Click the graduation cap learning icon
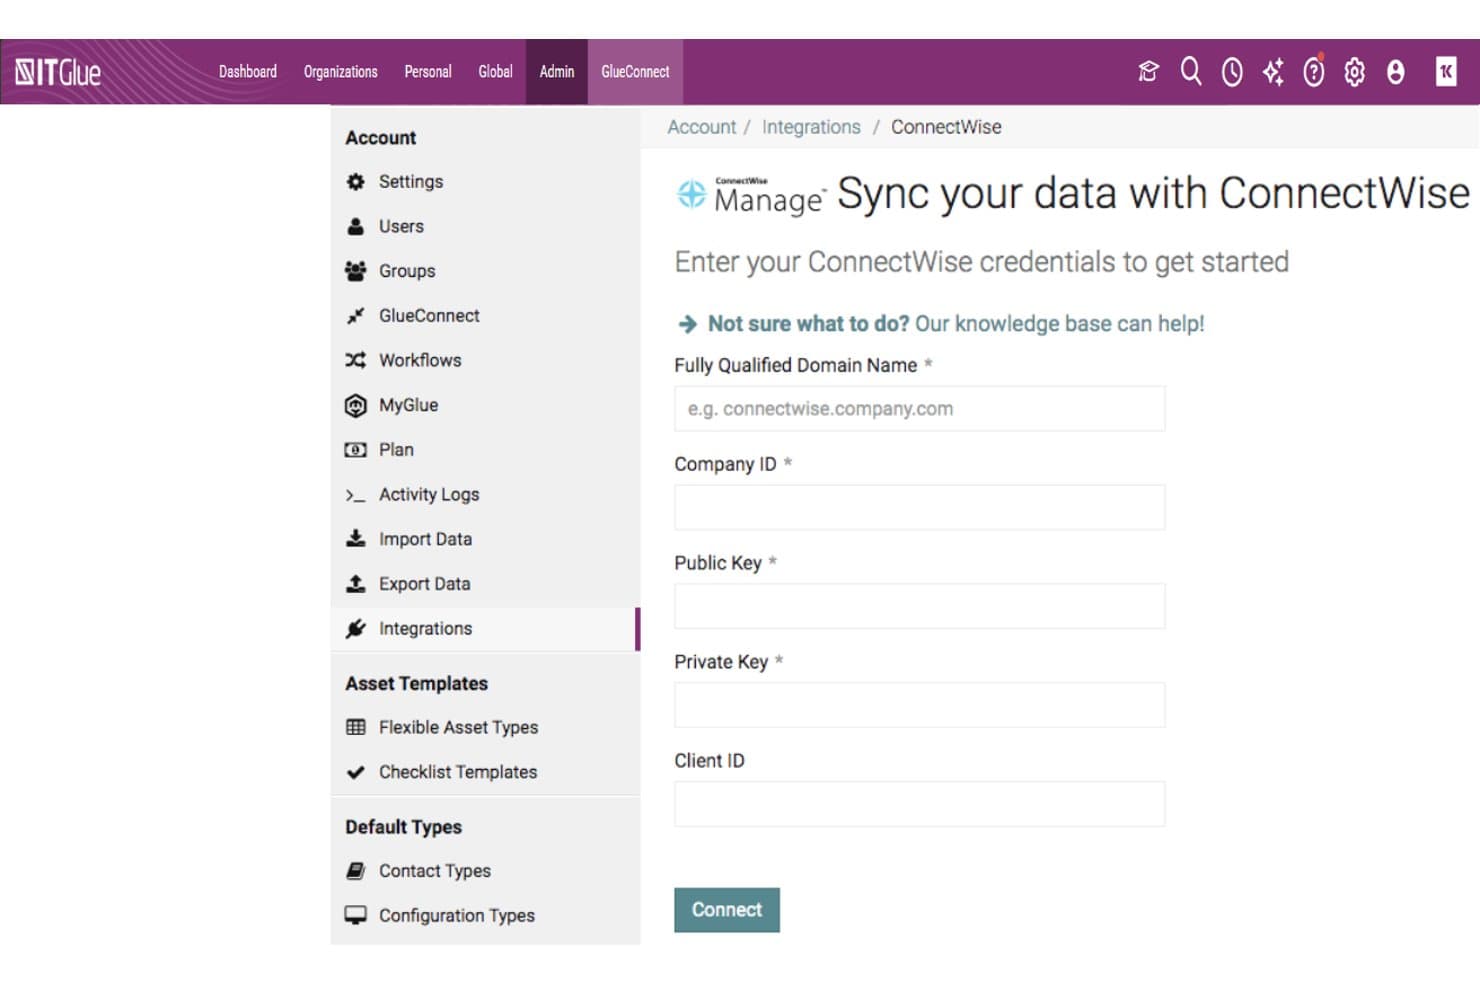1480x987 pixels. click(1148, 71)
